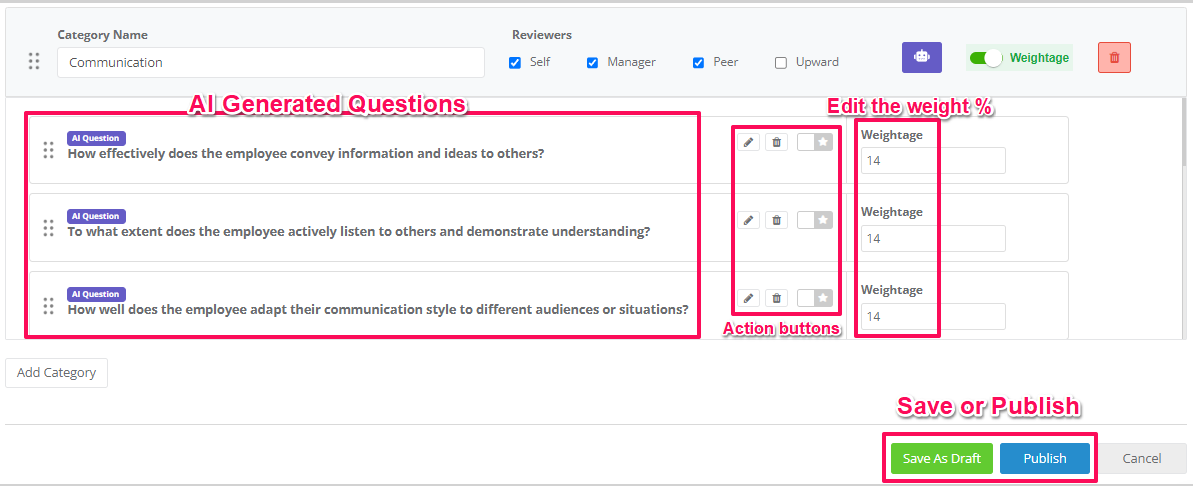Screen dimensions: 1193x486
Task: Toggle star switch on communication style question
Action: [815, 297]
